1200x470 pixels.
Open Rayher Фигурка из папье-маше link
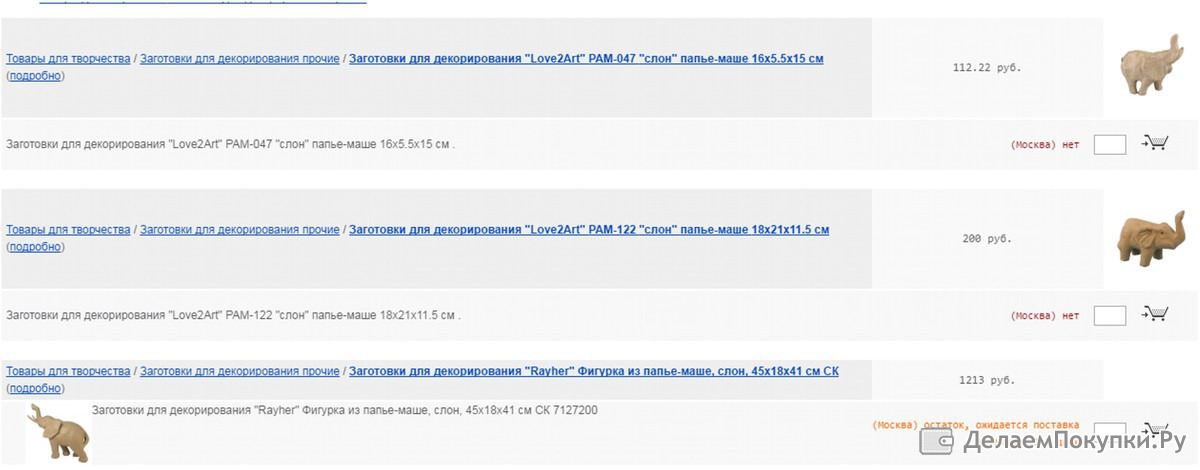pos(594,372)
